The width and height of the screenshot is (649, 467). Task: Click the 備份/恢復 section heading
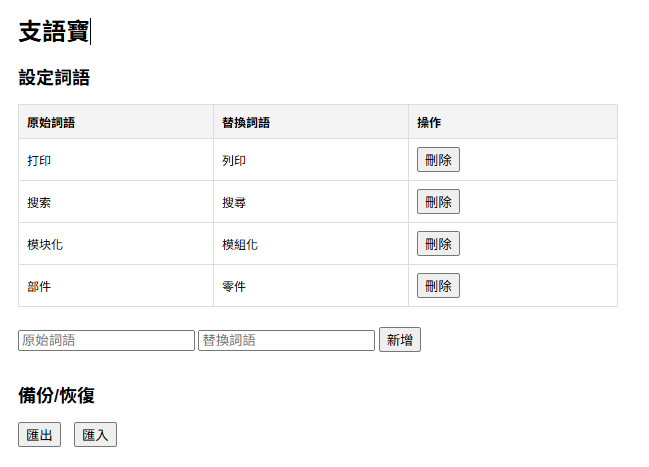pyautogui.click(x=57, y=395)
